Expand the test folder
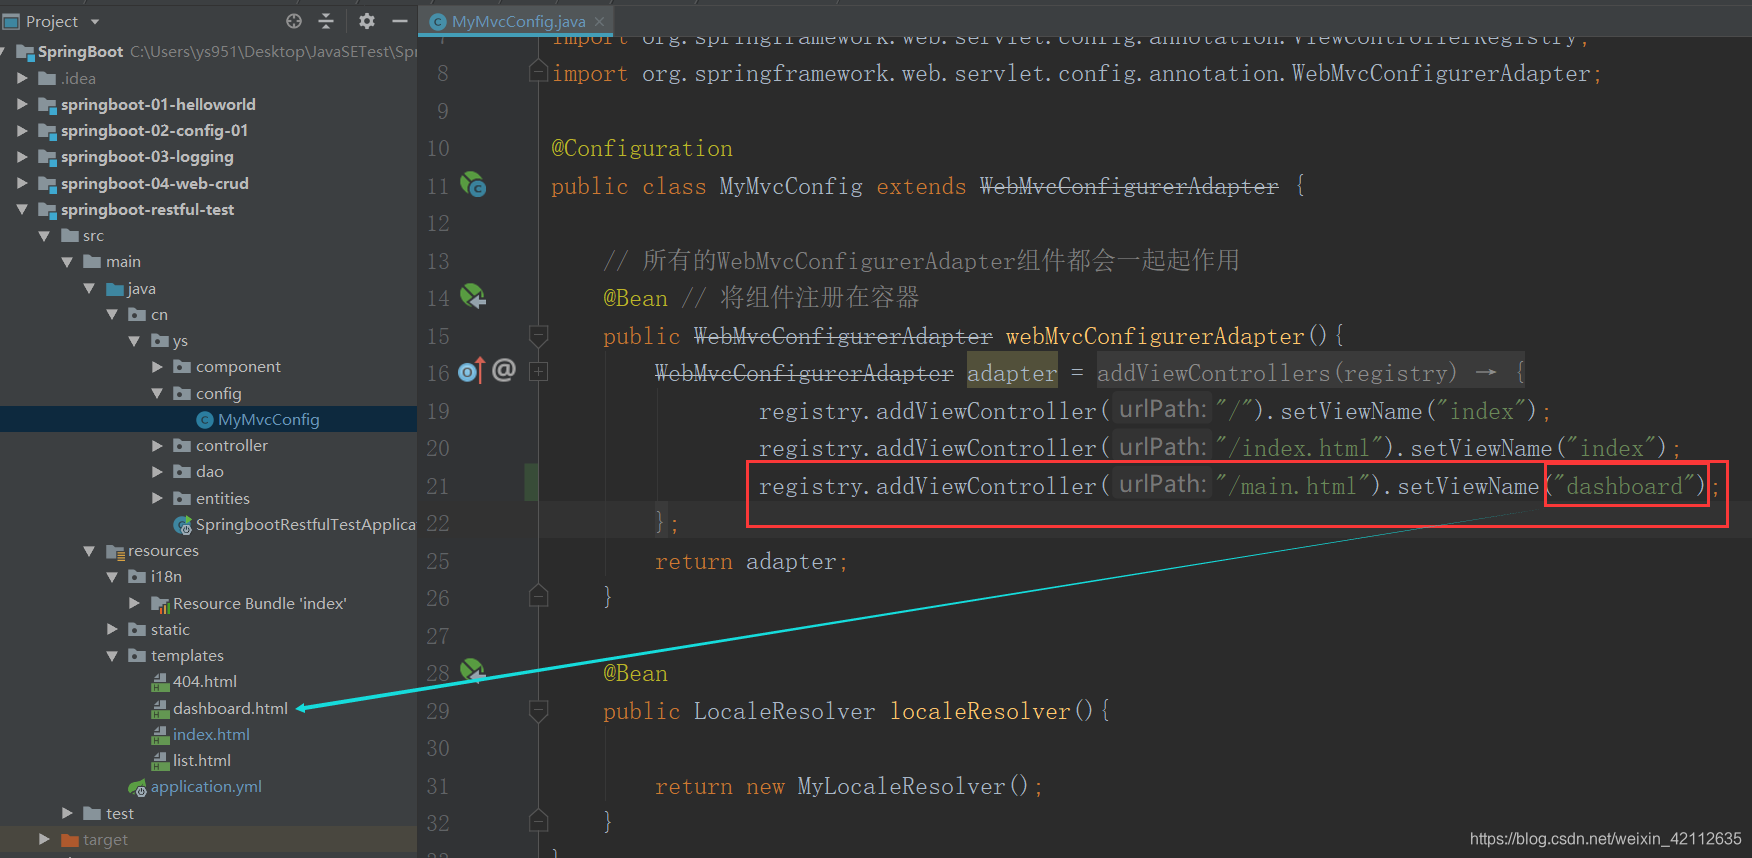1752x858 pixels. pos(67,813)
